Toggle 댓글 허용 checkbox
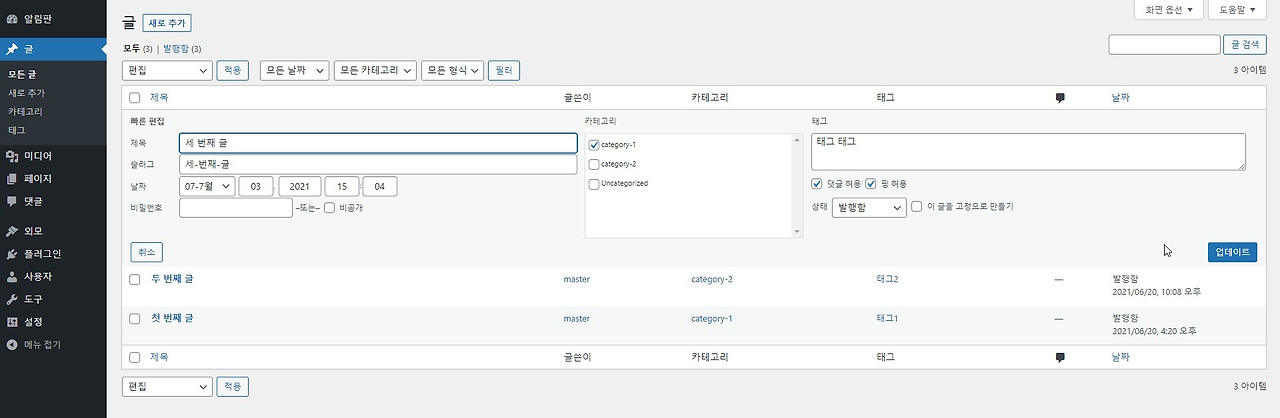This screenshot has width=1280, height=418. [x=819, y=184]
